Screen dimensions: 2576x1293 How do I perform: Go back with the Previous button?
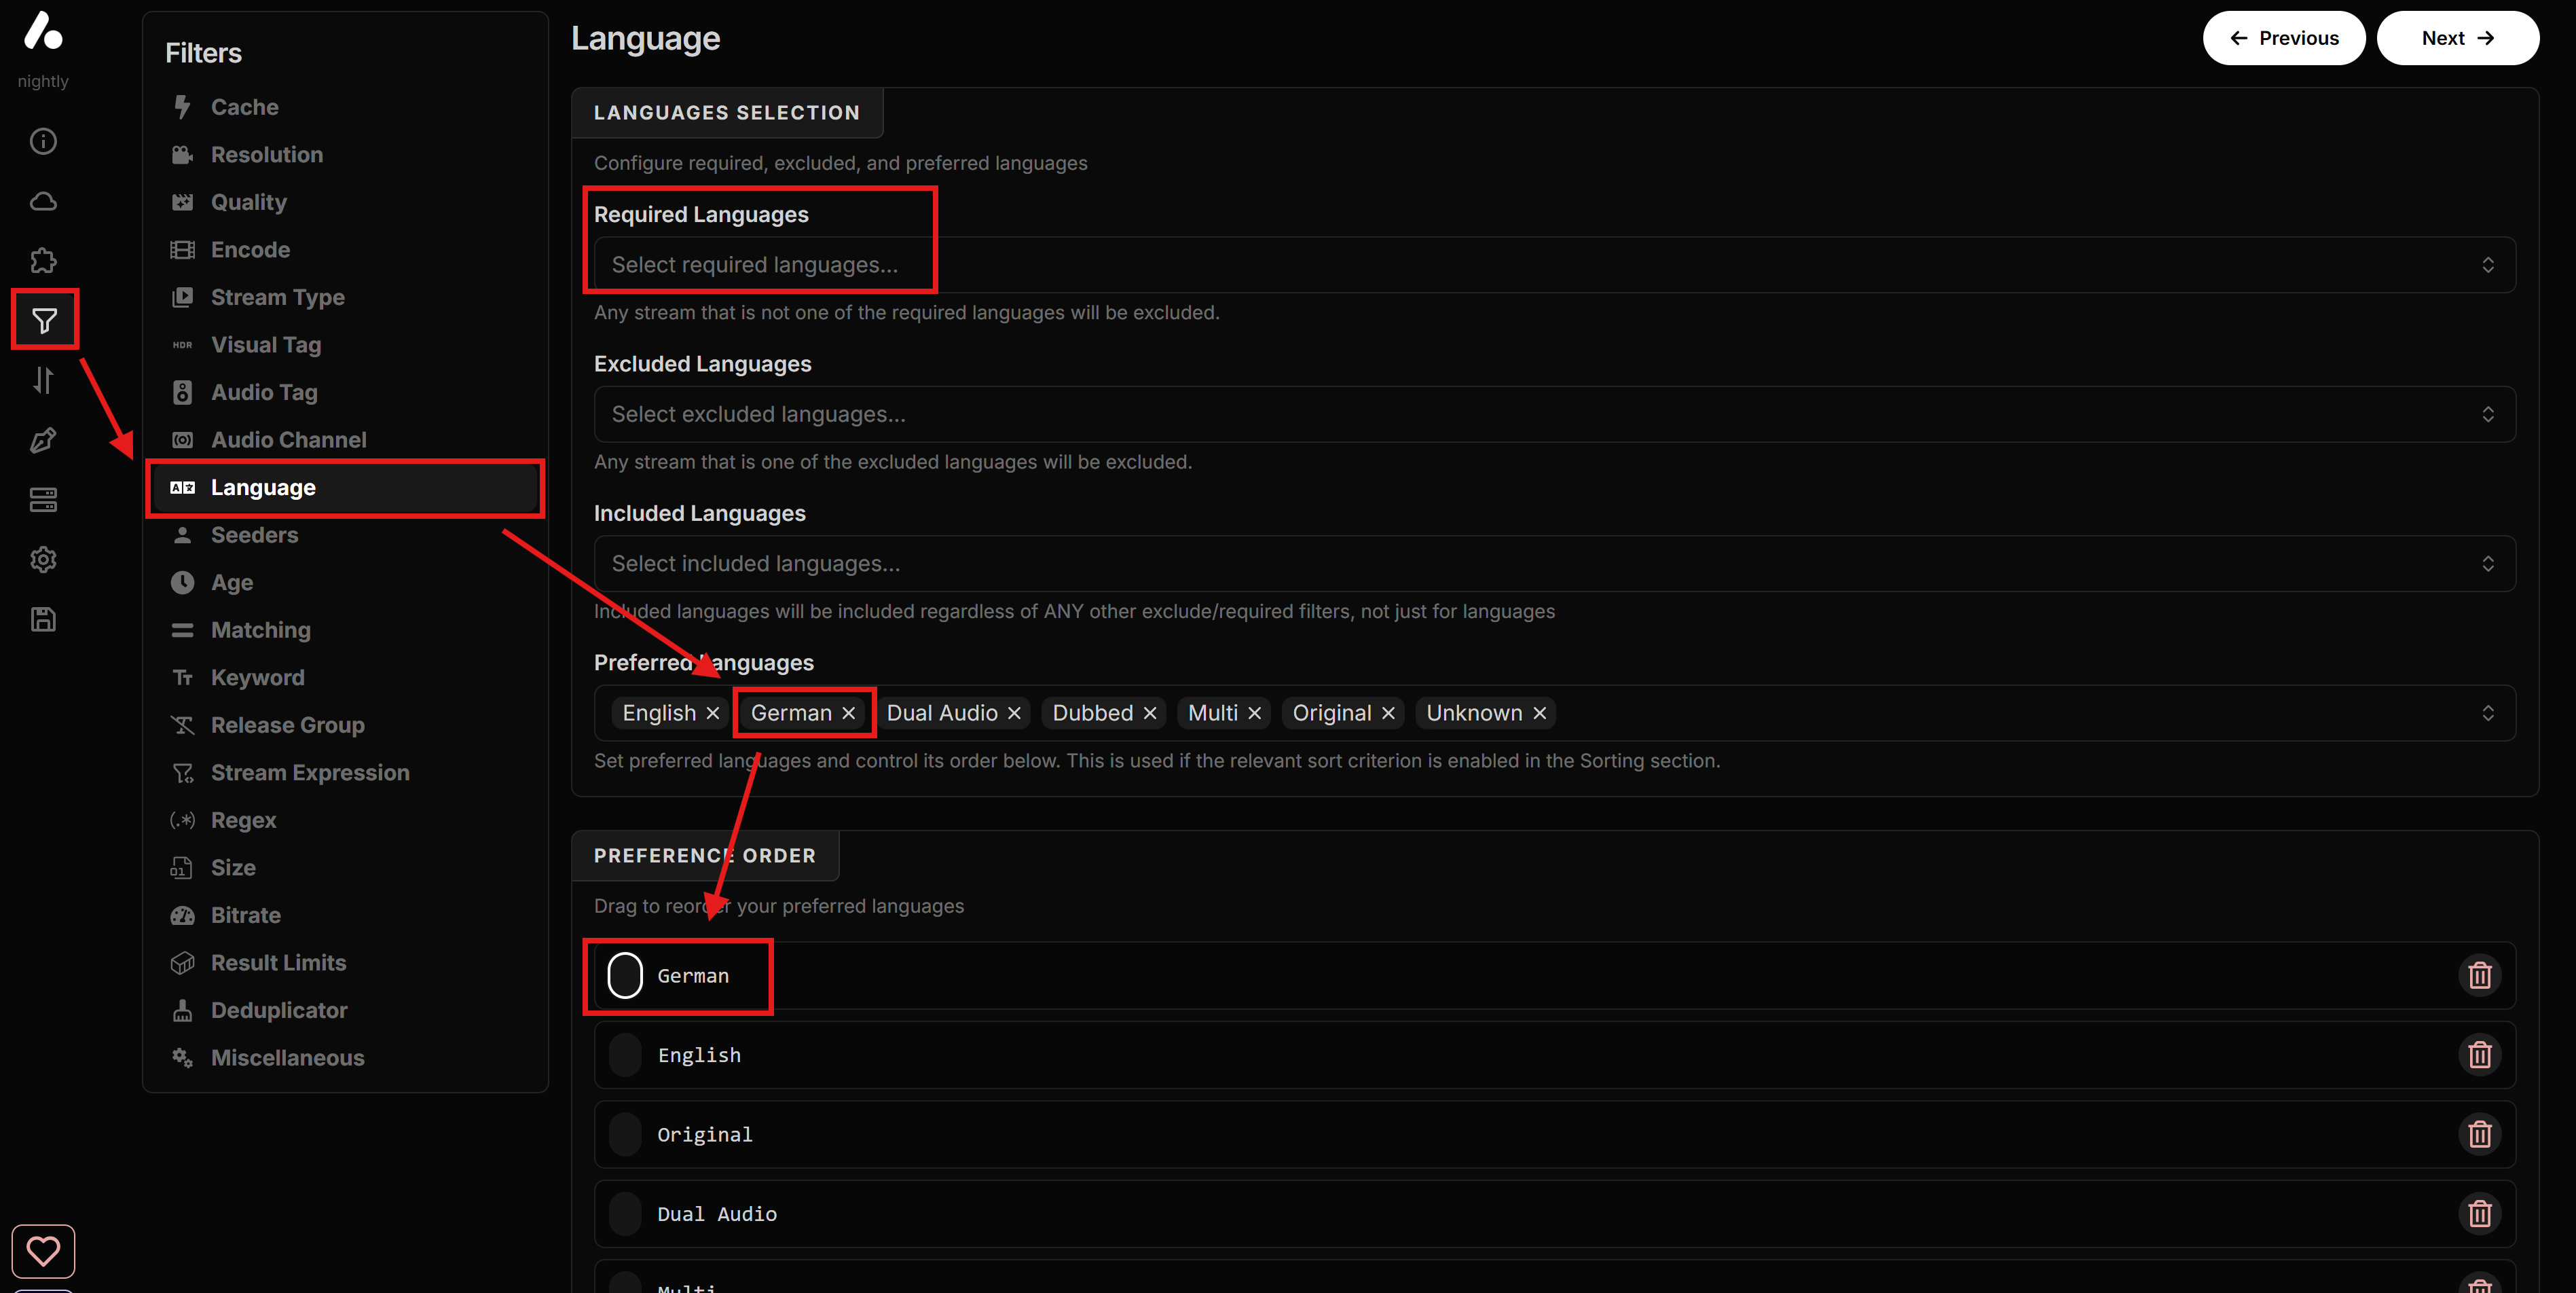[x=2283, y=38]
